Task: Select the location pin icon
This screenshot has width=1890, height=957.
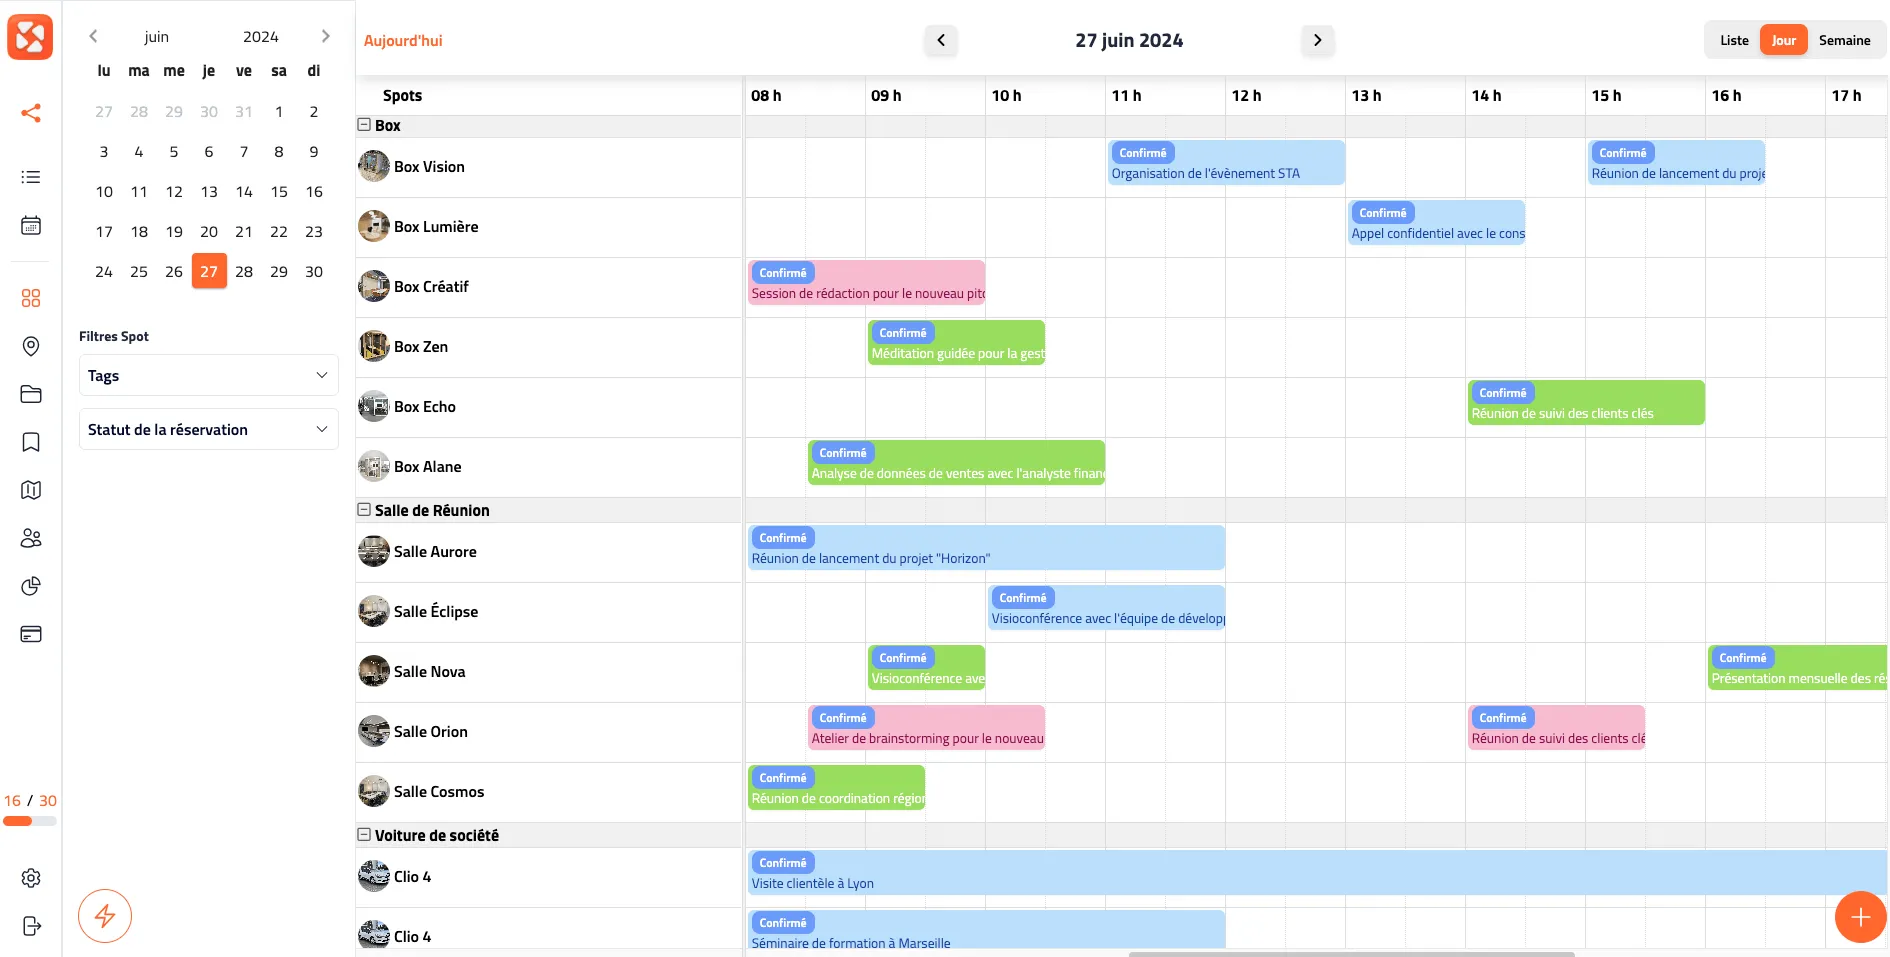Action: 31,346
